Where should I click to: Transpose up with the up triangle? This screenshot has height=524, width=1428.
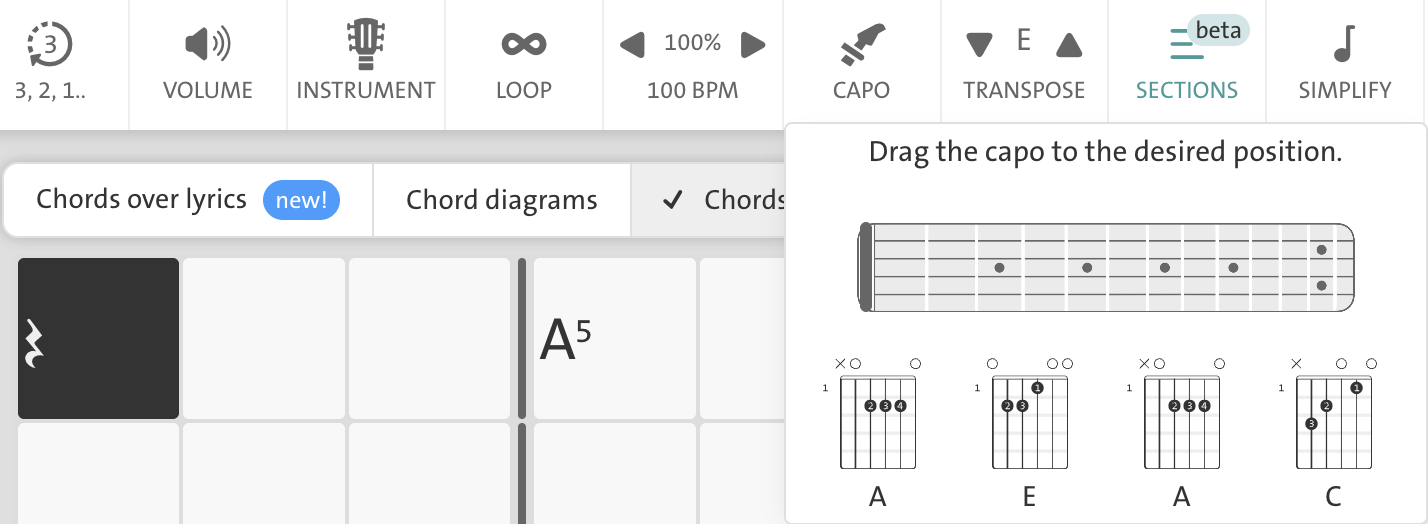pos(1069,45)
